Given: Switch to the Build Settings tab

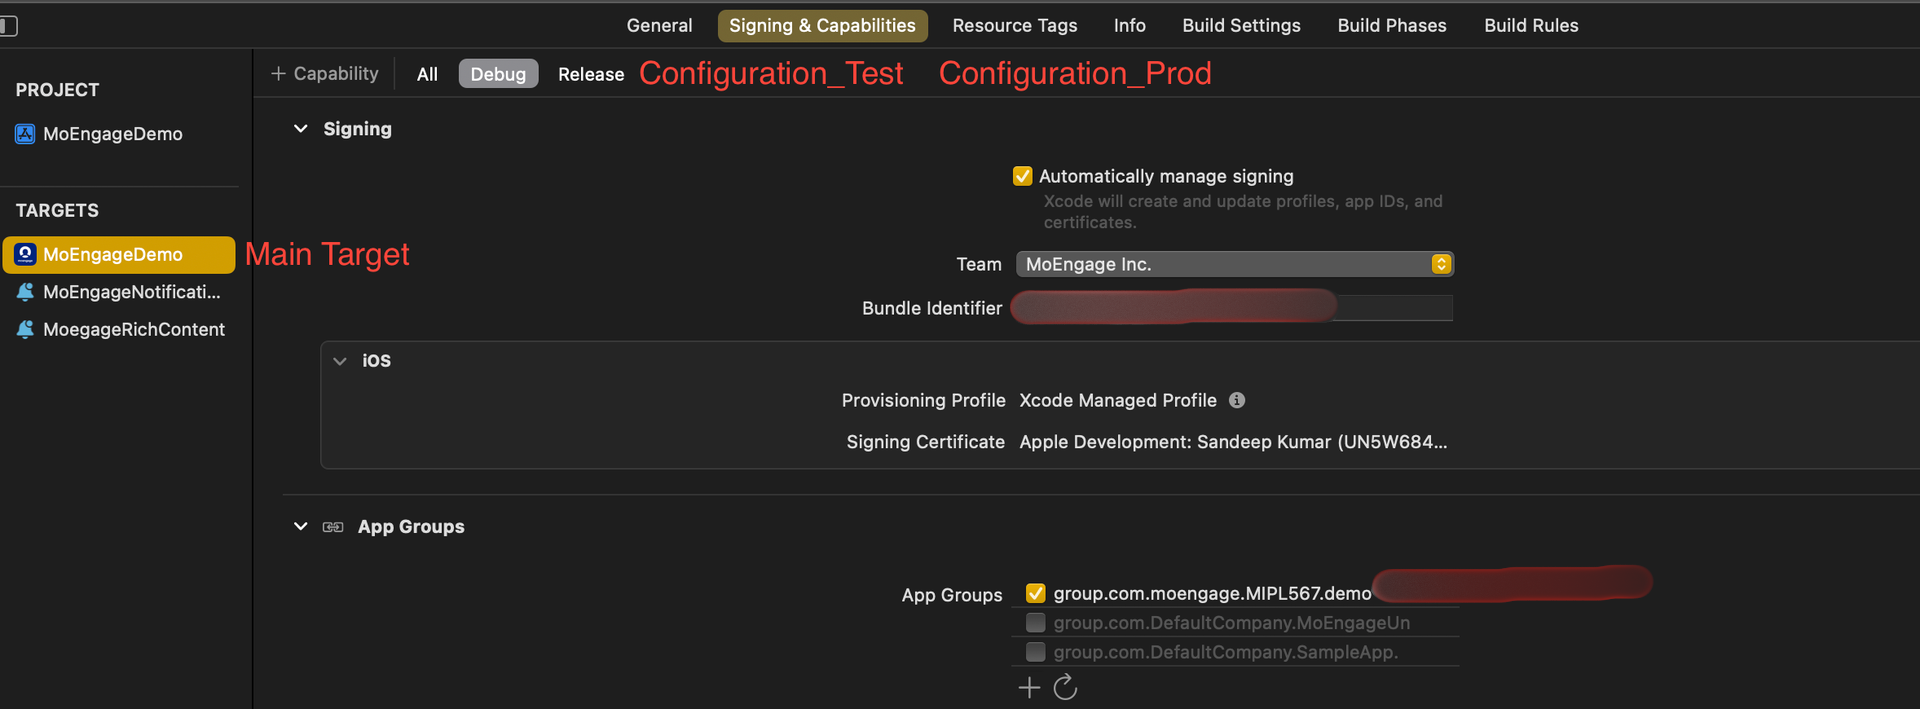Looking at the screenshot, I should tap(1241, 26).
